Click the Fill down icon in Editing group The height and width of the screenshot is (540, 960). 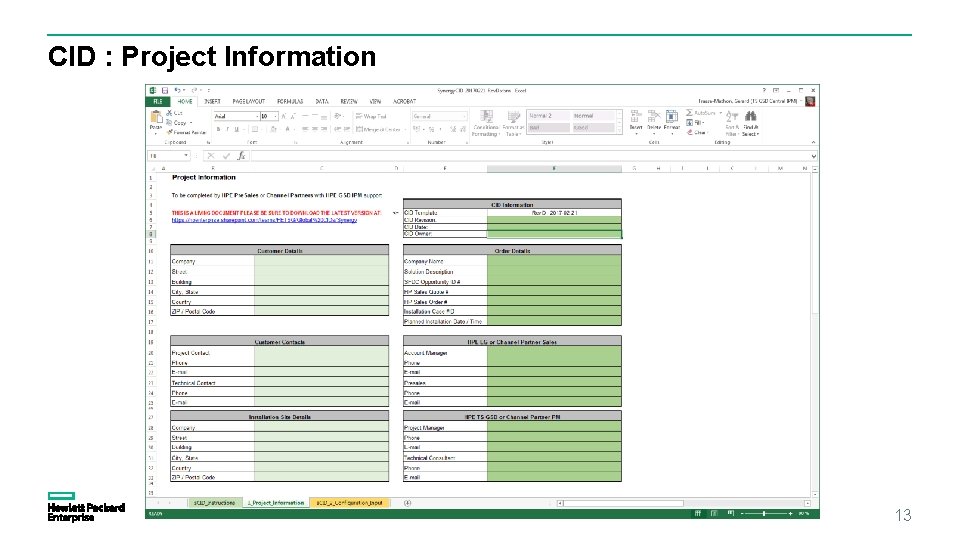click(689, 122)
